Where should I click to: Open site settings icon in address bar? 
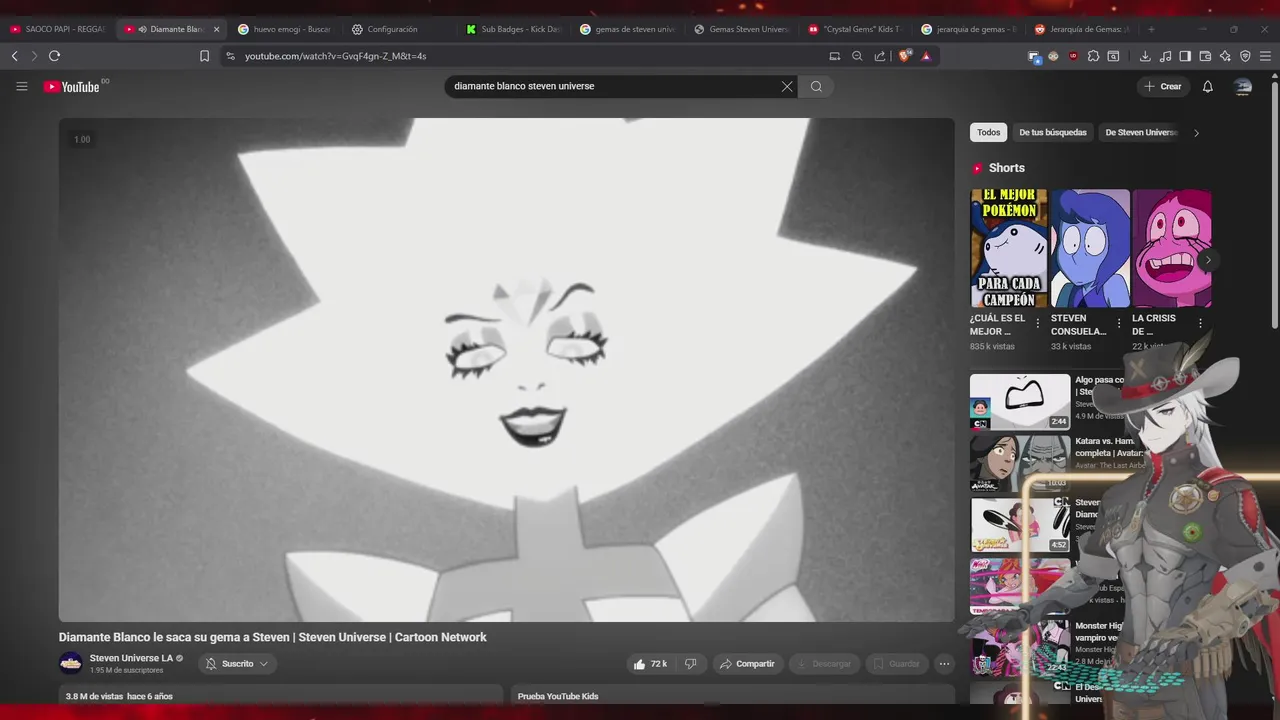pyautogui.click(x=230, y=56)
